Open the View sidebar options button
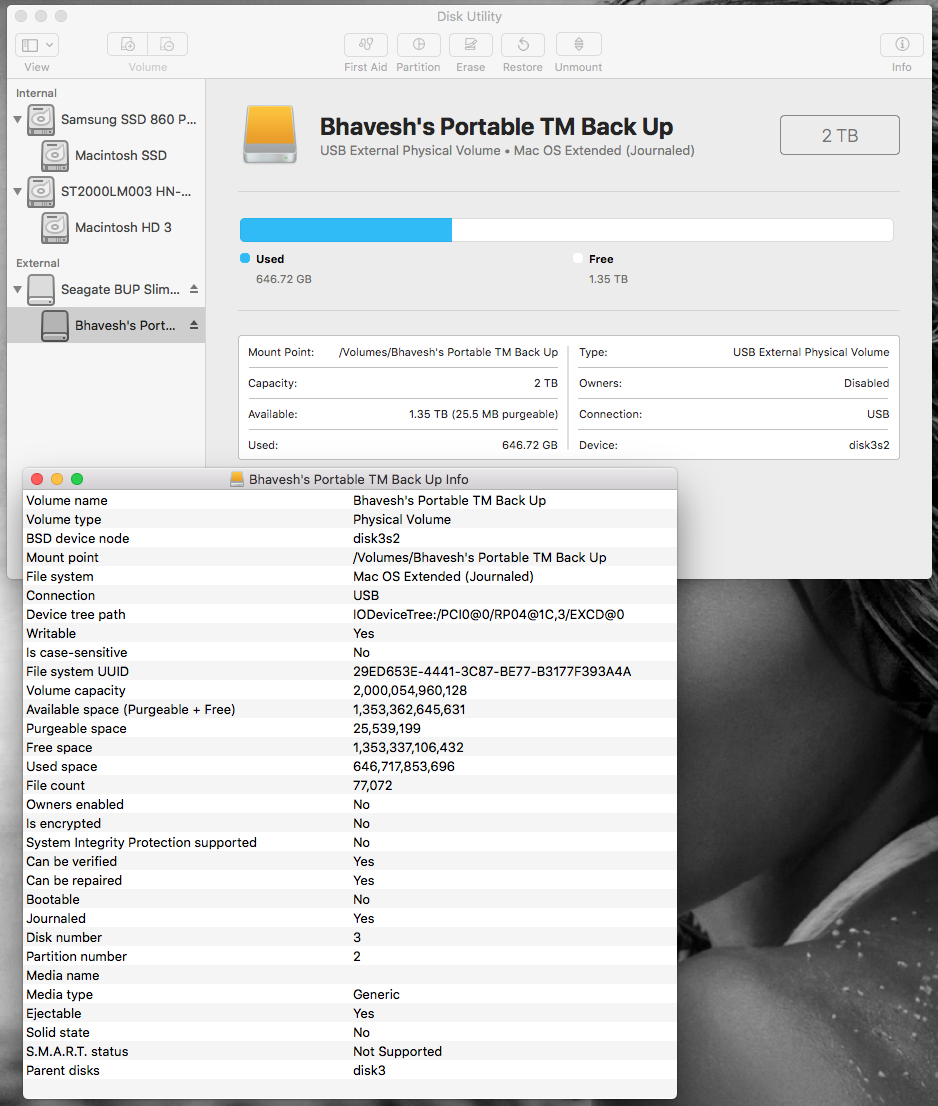The height and width of the screenshot is (1106, 938). click(37, 44)
